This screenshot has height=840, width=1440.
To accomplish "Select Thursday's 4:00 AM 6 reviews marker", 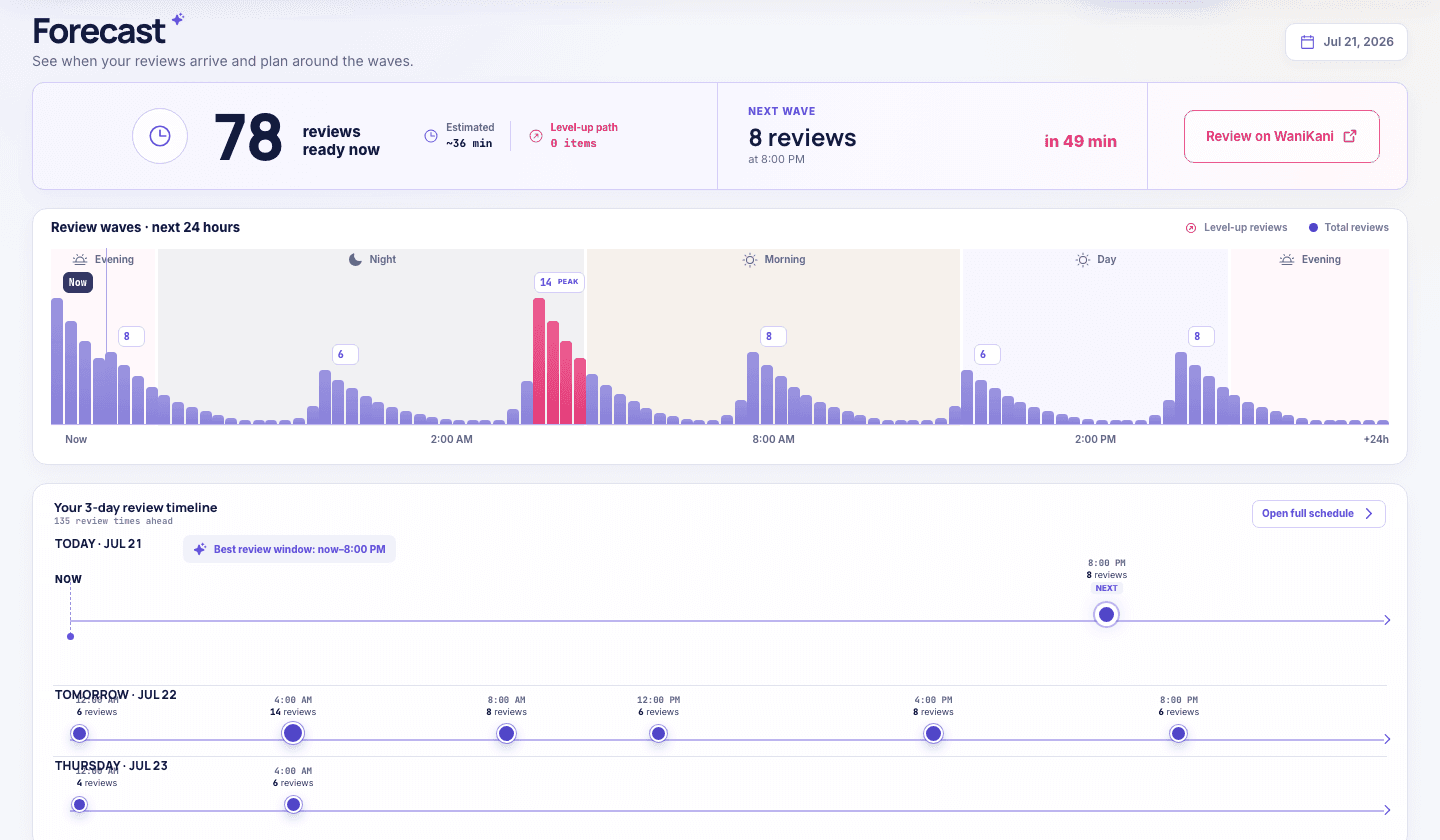I will click(x=293, y=804).
